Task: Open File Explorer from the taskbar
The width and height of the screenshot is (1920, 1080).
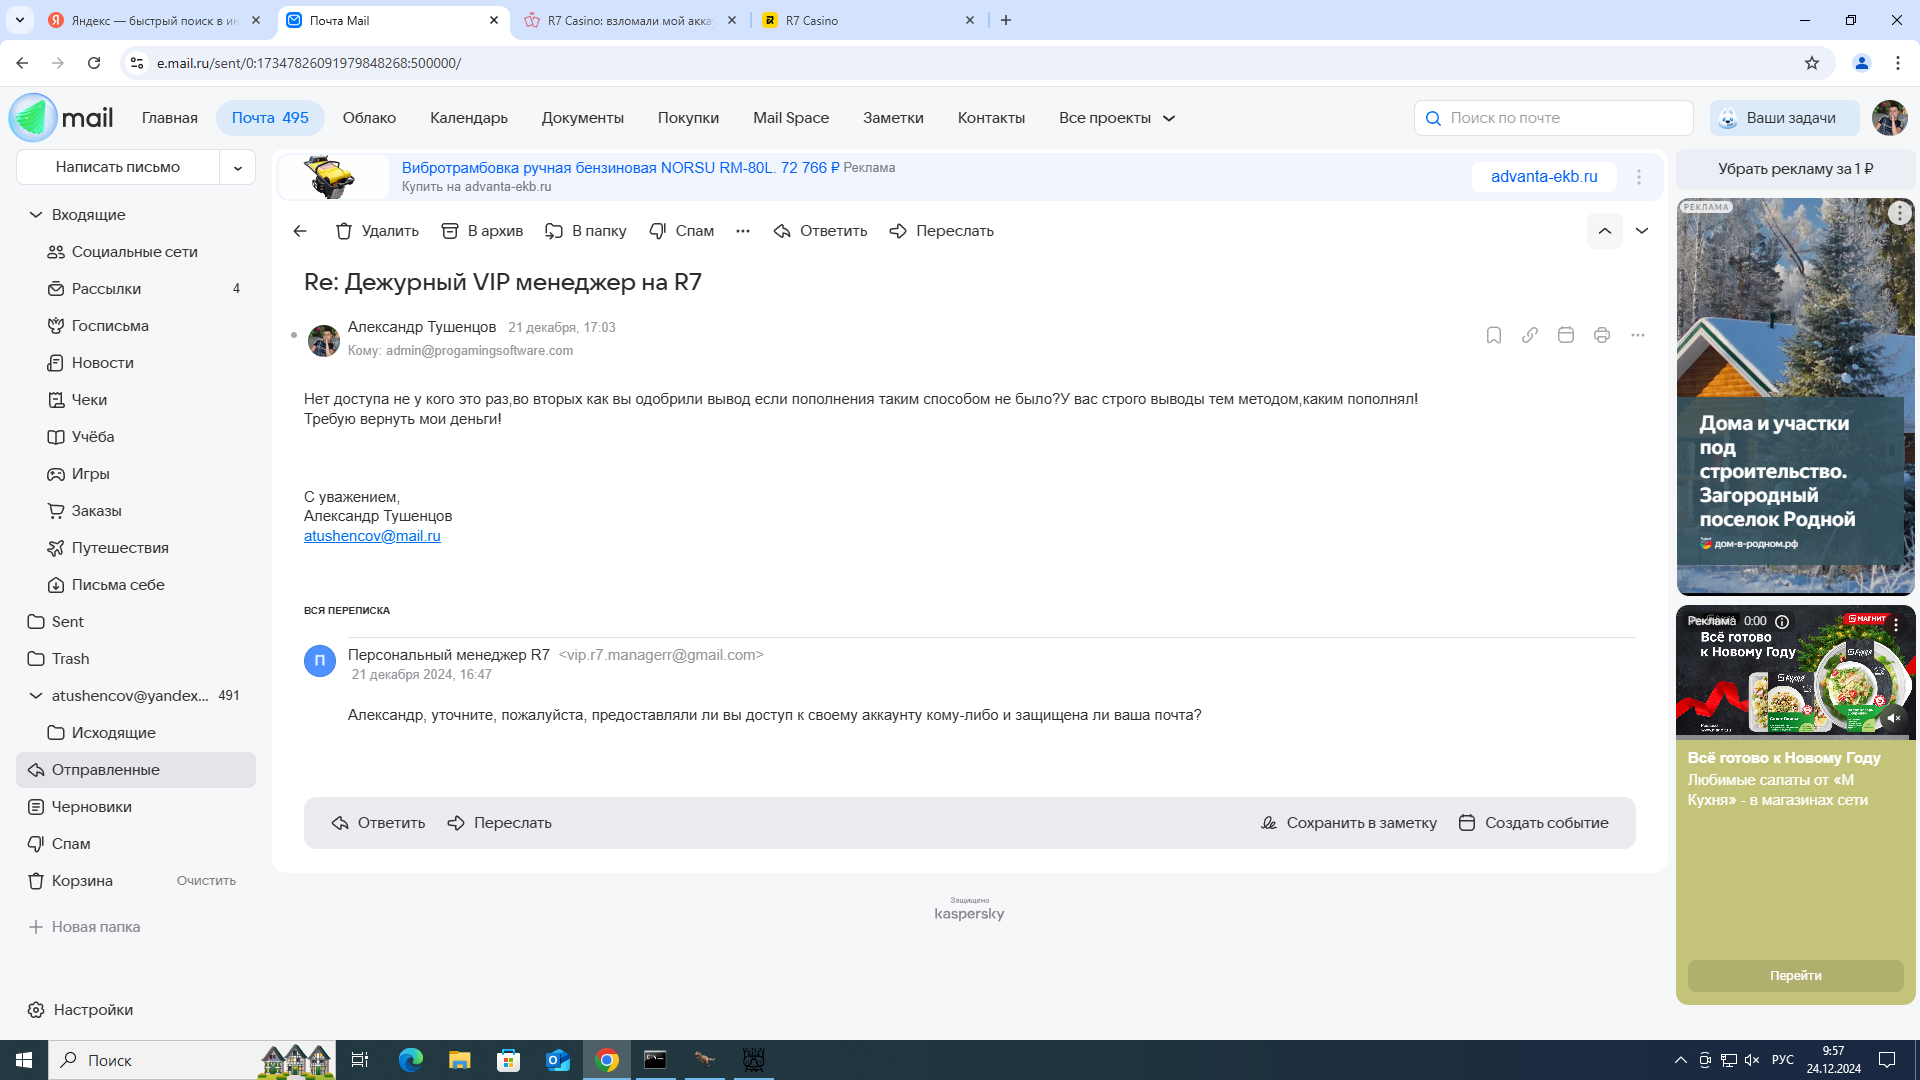Action: point(460,1060)
